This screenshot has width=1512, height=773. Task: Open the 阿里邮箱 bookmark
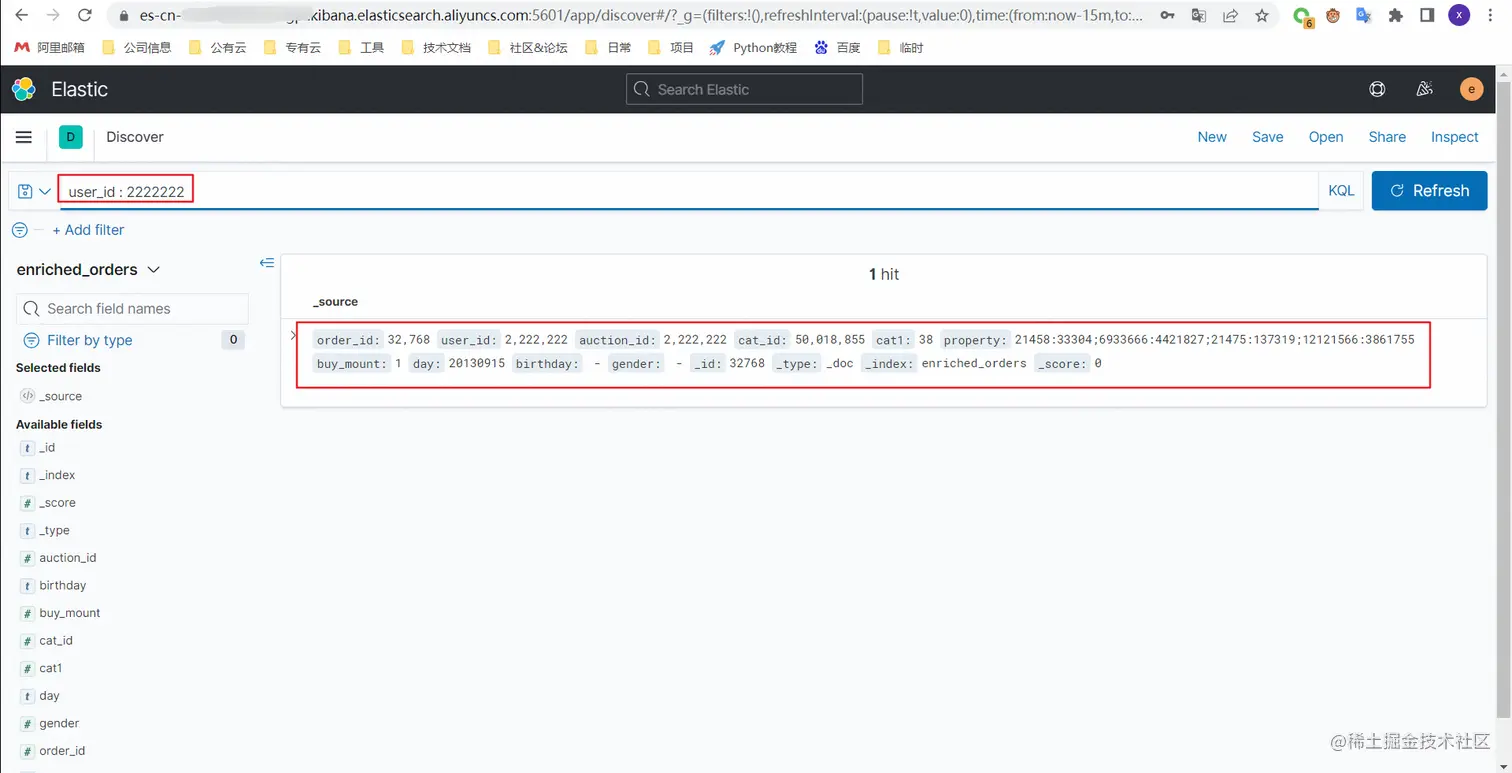[49, 47]
